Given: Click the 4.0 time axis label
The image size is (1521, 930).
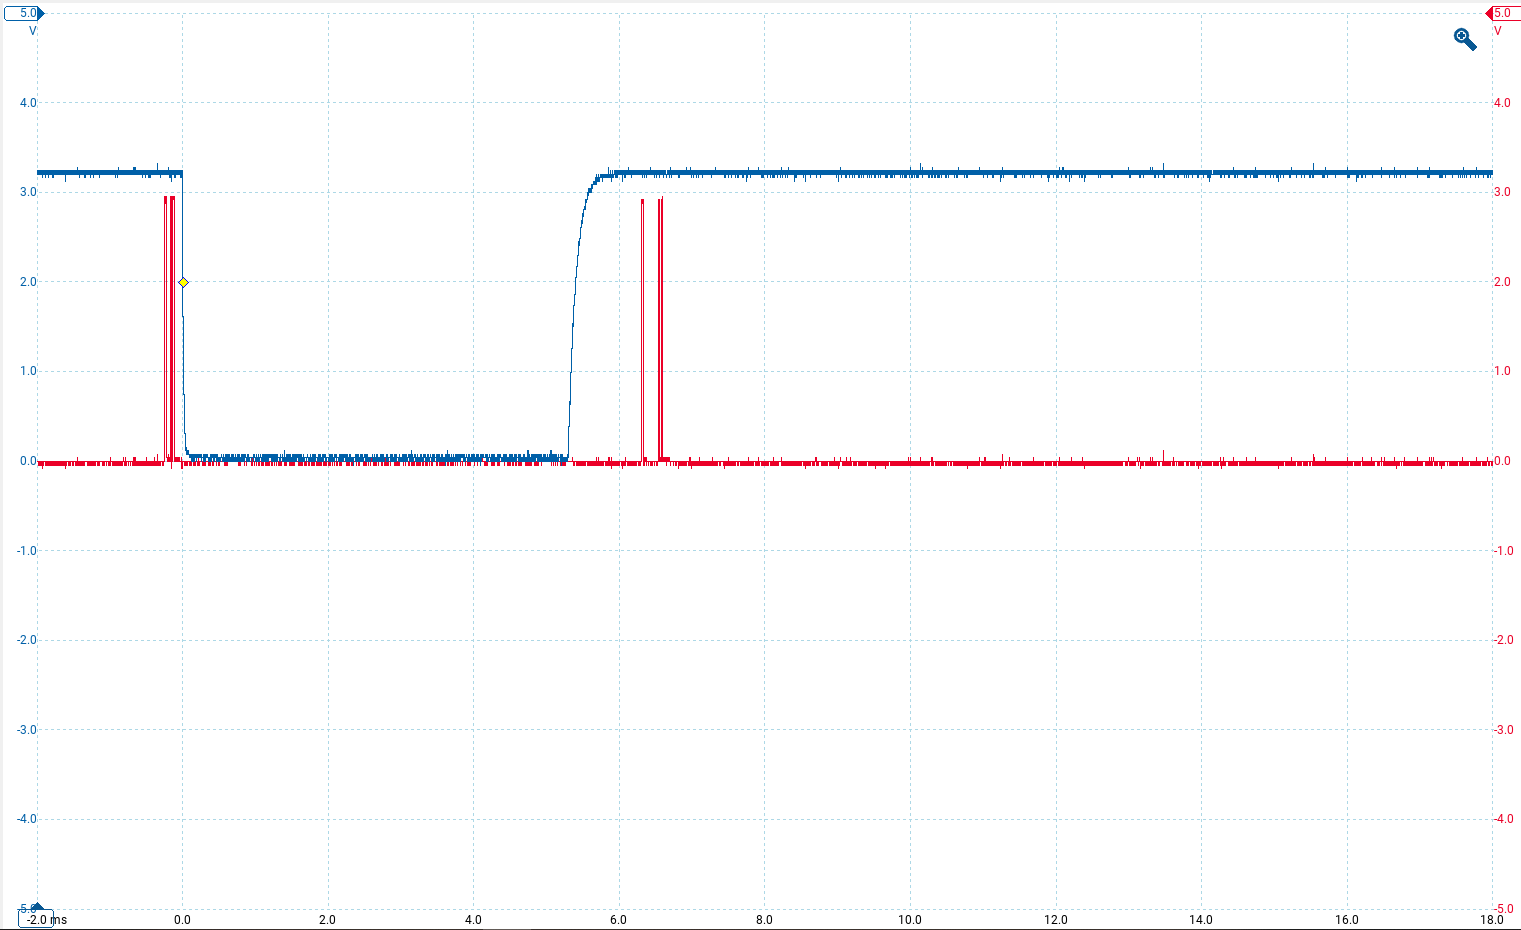Looking at the screenshot, I should point(473,920).
